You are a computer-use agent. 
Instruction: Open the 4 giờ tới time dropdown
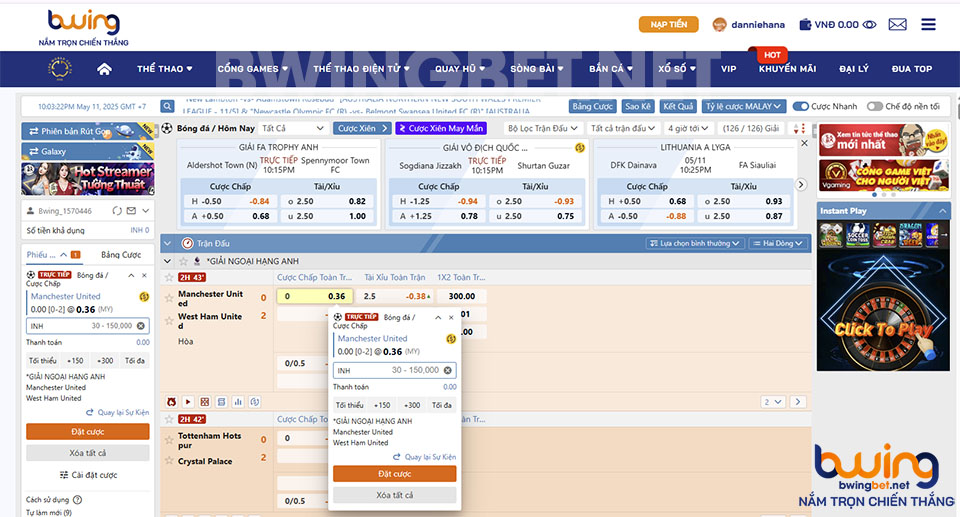(690, 129)
